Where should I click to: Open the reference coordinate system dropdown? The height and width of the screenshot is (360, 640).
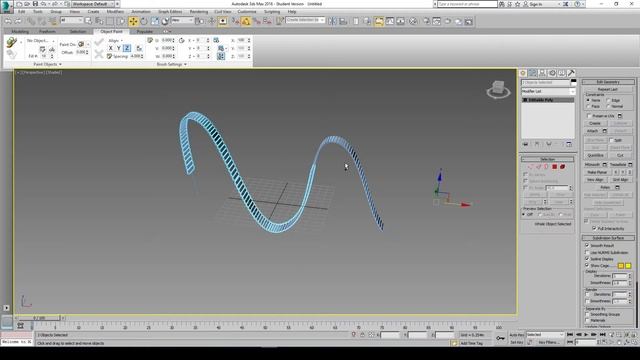pyautogui.click(x=182, y=20)
